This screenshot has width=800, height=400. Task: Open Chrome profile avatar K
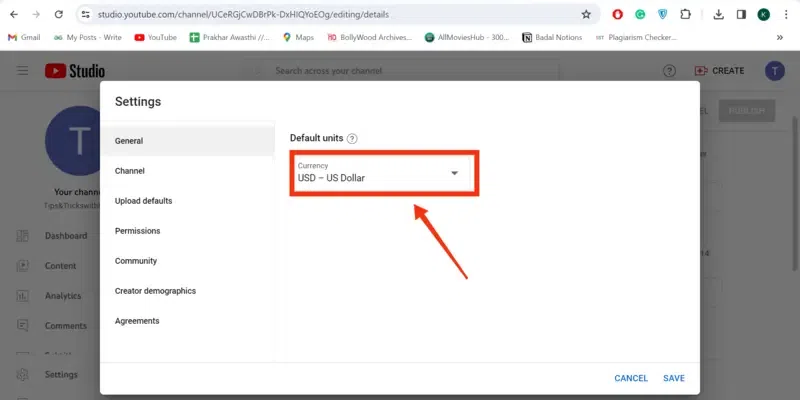tap(763, 14)
